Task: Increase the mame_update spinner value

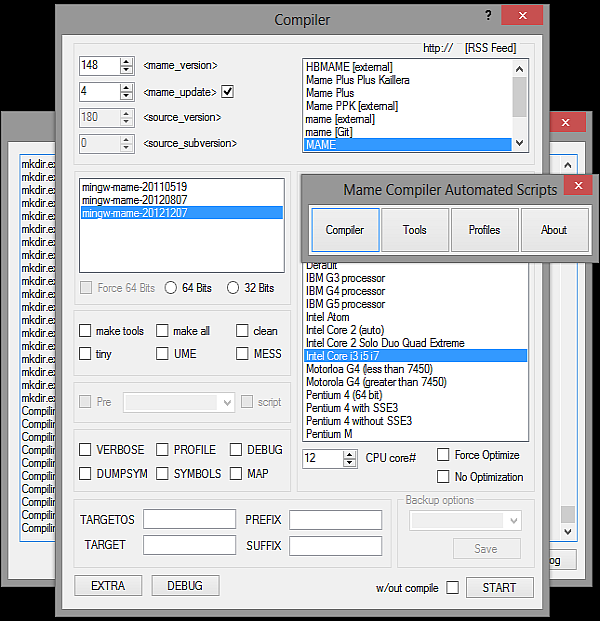Action: click(126, 88)
